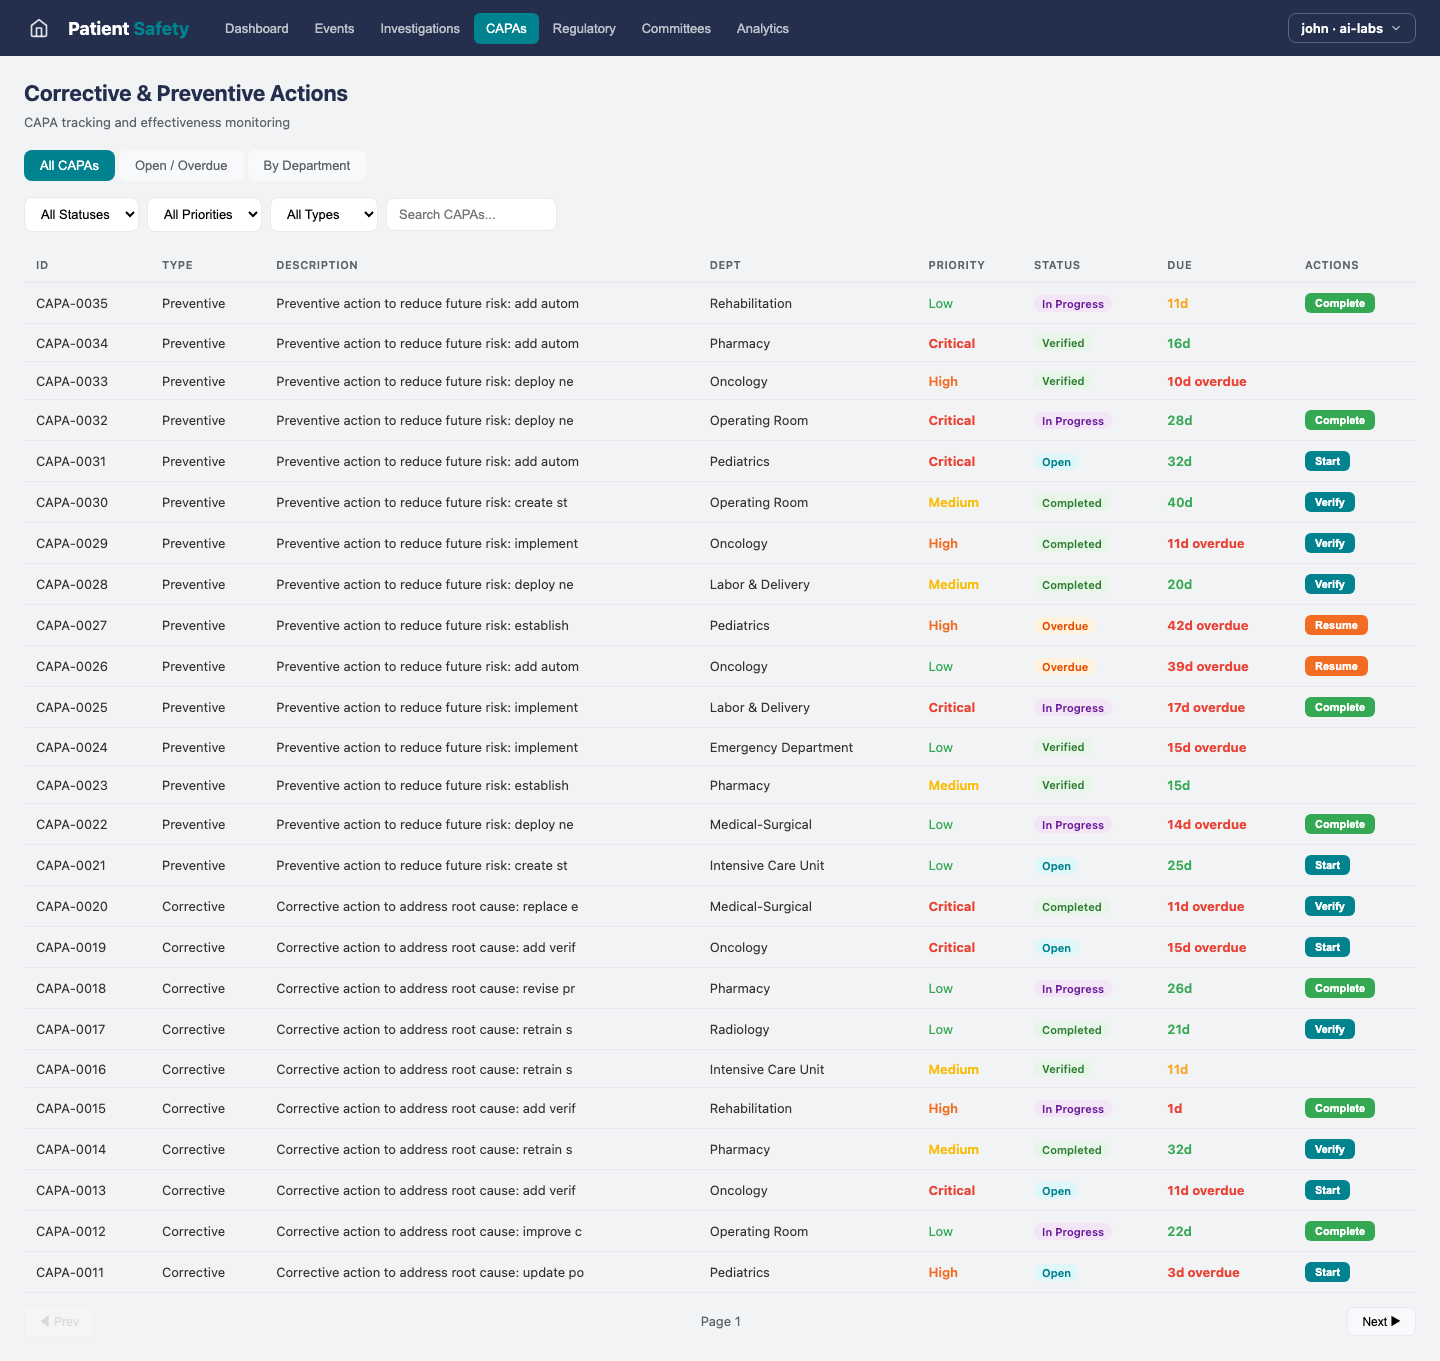Select the By Department tab
1440x1361 pixels.
click(x=306, y=165)
